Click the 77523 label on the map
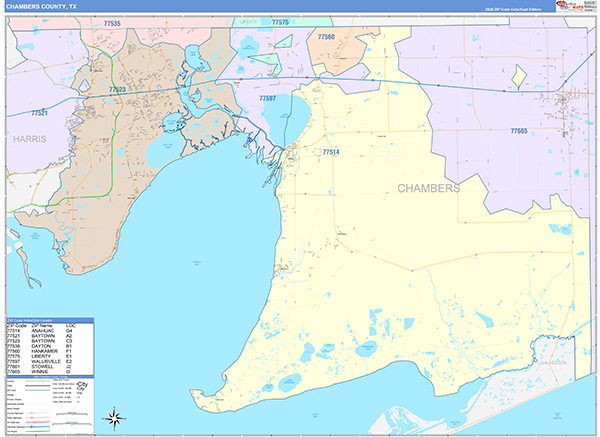Image resolution: width=600 pixels, height=437 pixels. pyautogui.click(x=117, y=90)
